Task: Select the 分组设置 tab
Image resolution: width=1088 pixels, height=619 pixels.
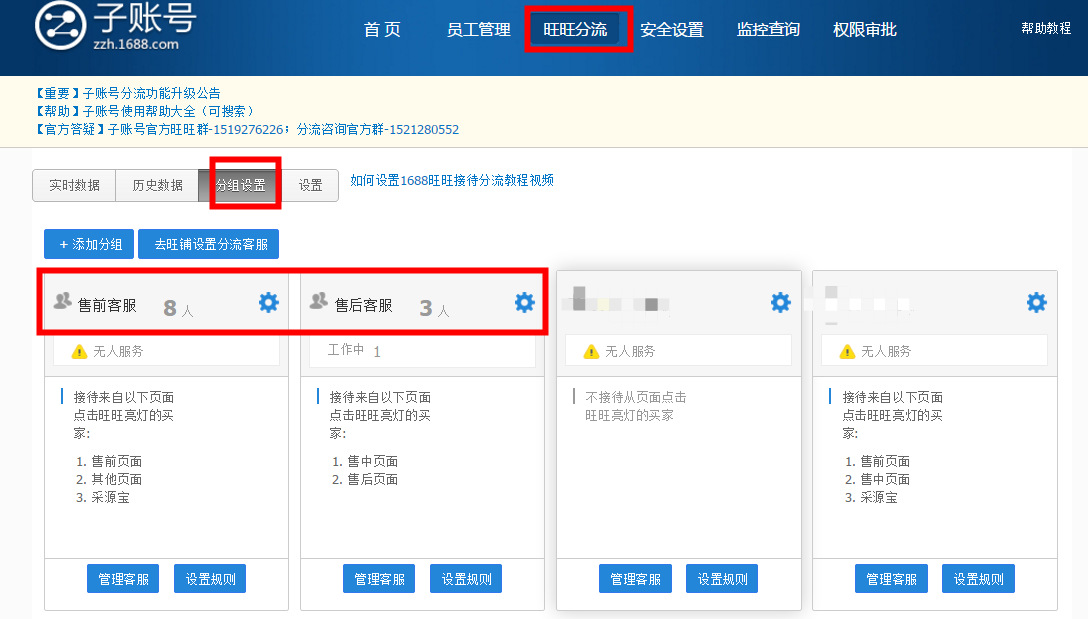Action: [x=240, y=186]
